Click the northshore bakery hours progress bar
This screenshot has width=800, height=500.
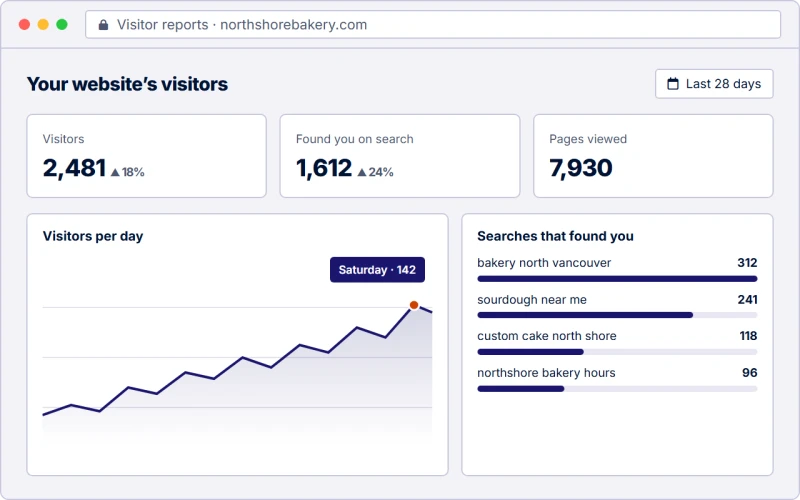coord(617,389)
